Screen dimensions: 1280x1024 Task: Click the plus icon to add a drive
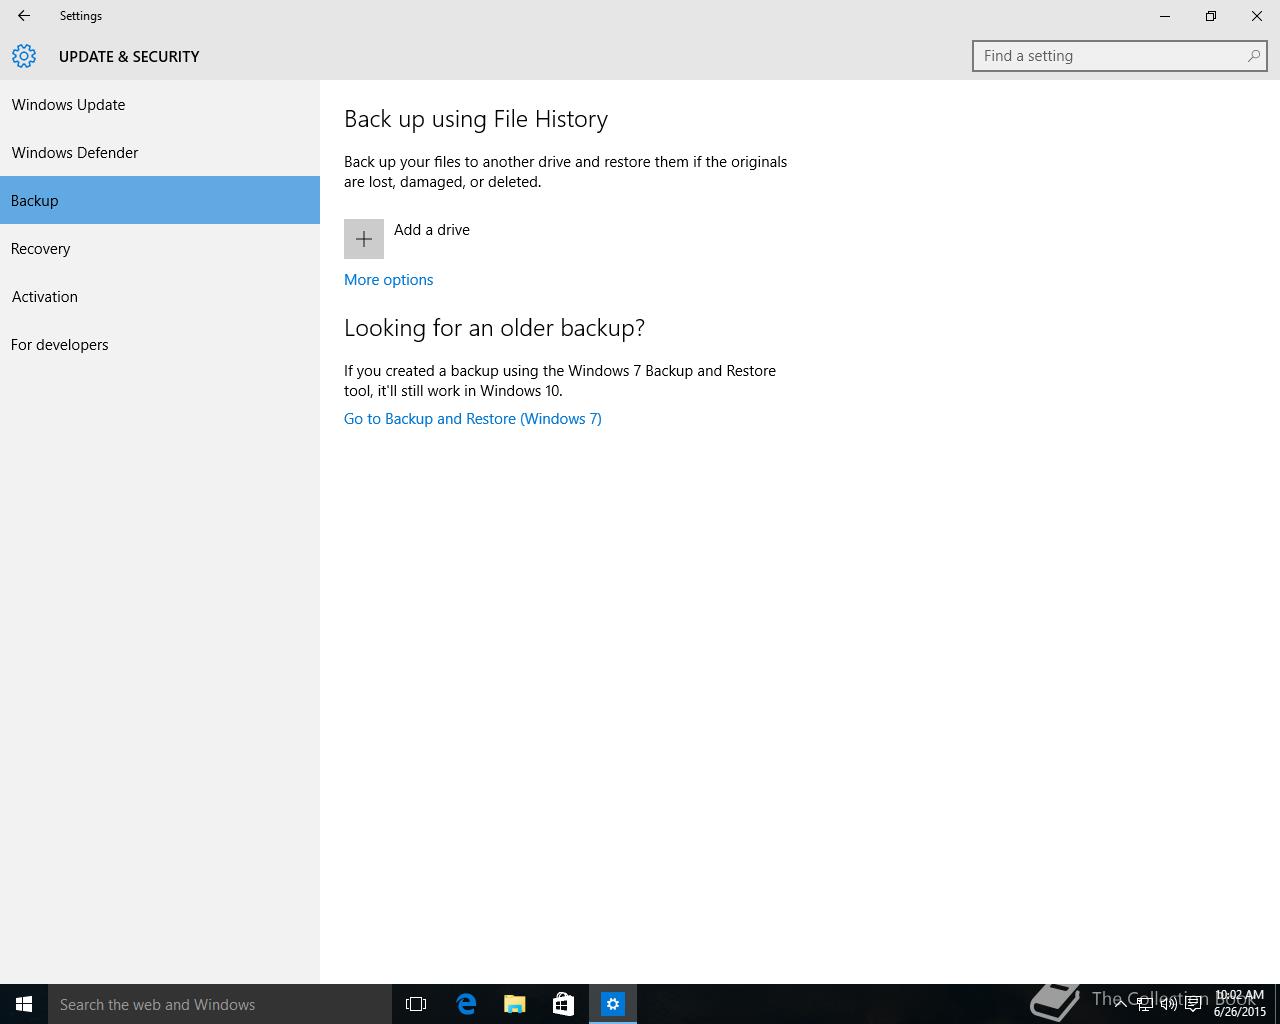(364, 239)
